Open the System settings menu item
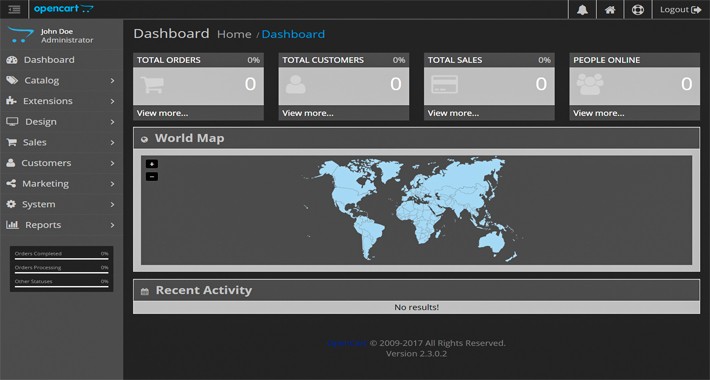This screenshot has height=380, width=710. [62, 204]
